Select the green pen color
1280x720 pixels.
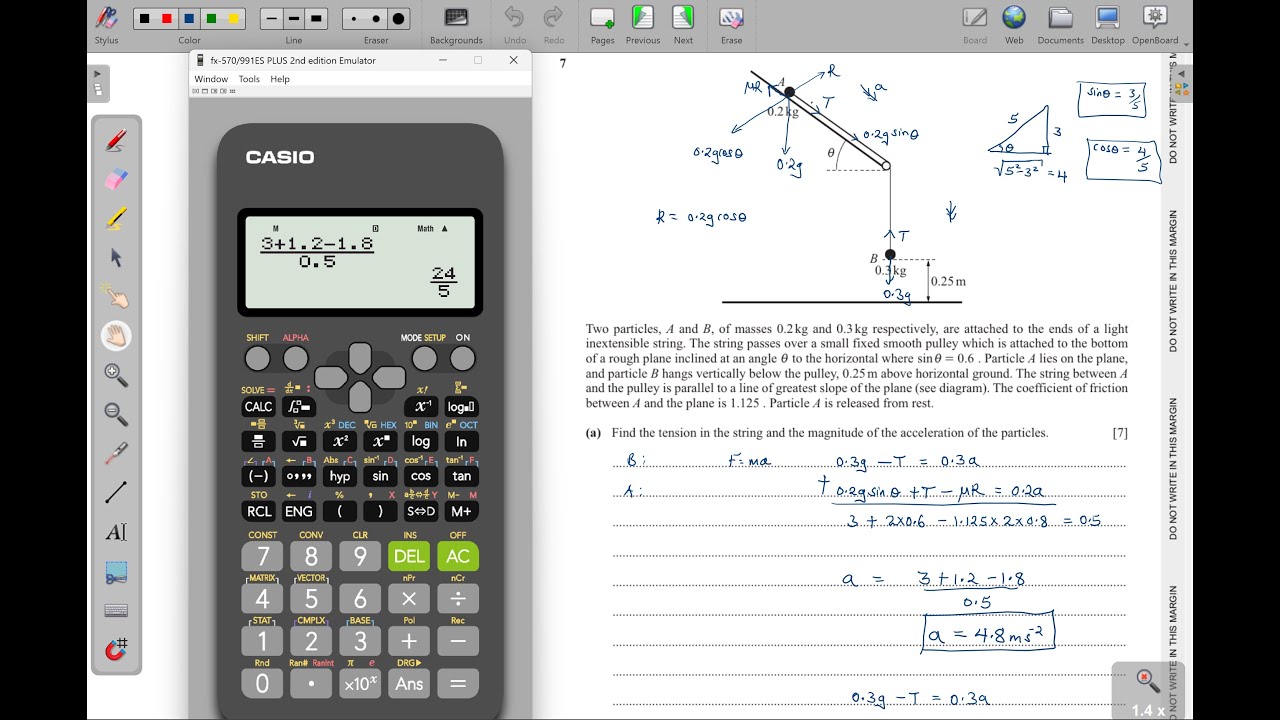click(211, 19)
